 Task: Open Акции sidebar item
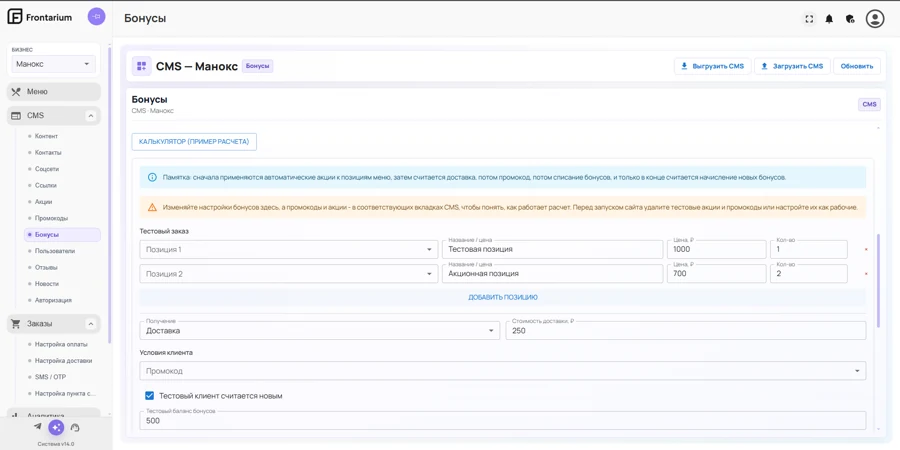tap(44, 202)
